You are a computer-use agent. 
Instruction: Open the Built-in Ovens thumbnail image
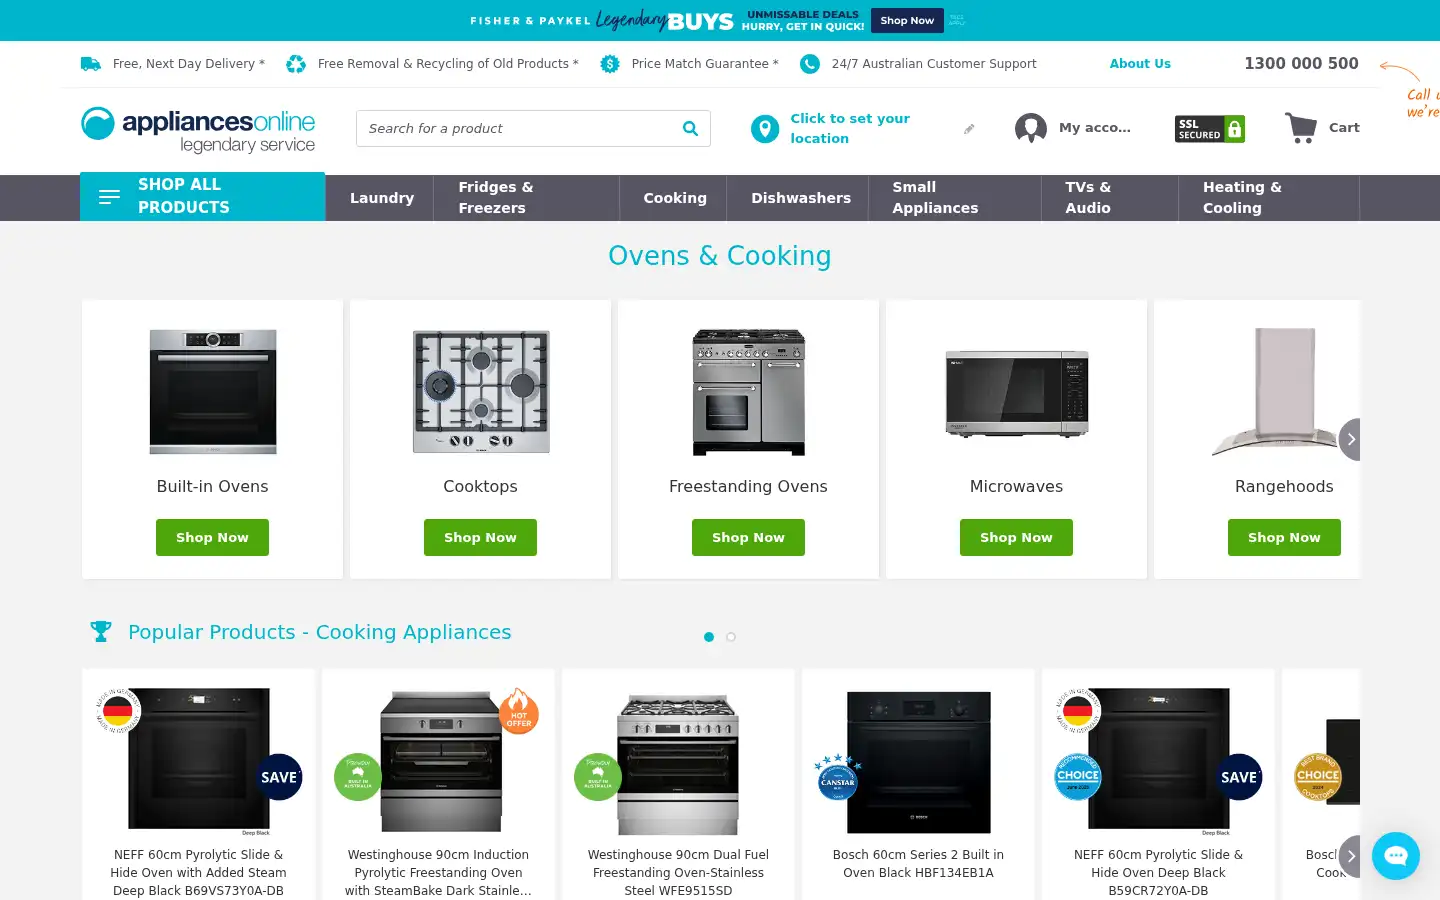(x=213, y=392)
